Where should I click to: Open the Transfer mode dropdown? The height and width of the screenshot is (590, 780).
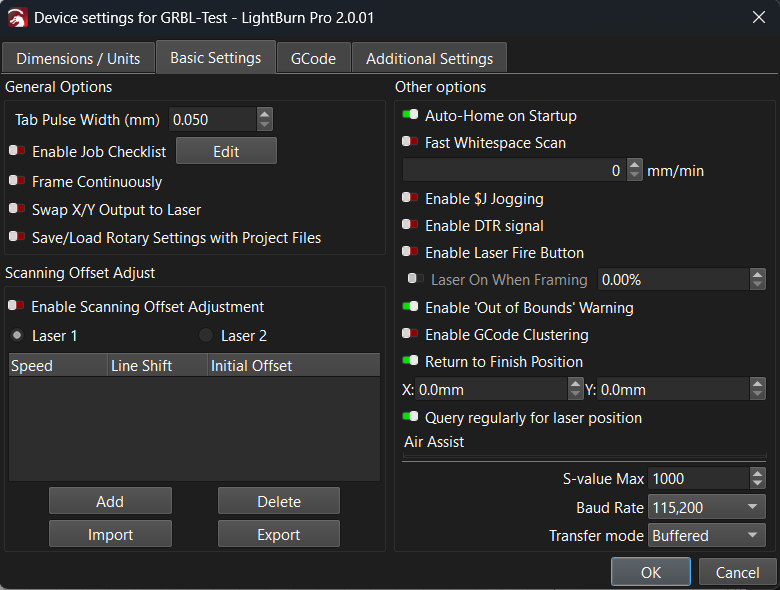click(x=707, y=535)
